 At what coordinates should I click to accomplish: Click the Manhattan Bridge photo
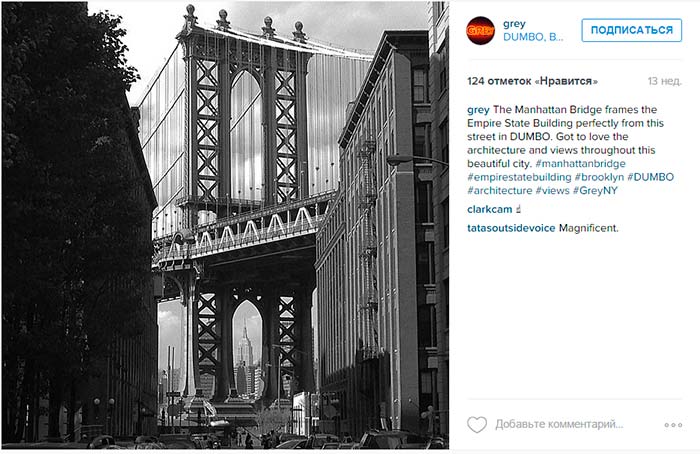click(x=225, y=225)
